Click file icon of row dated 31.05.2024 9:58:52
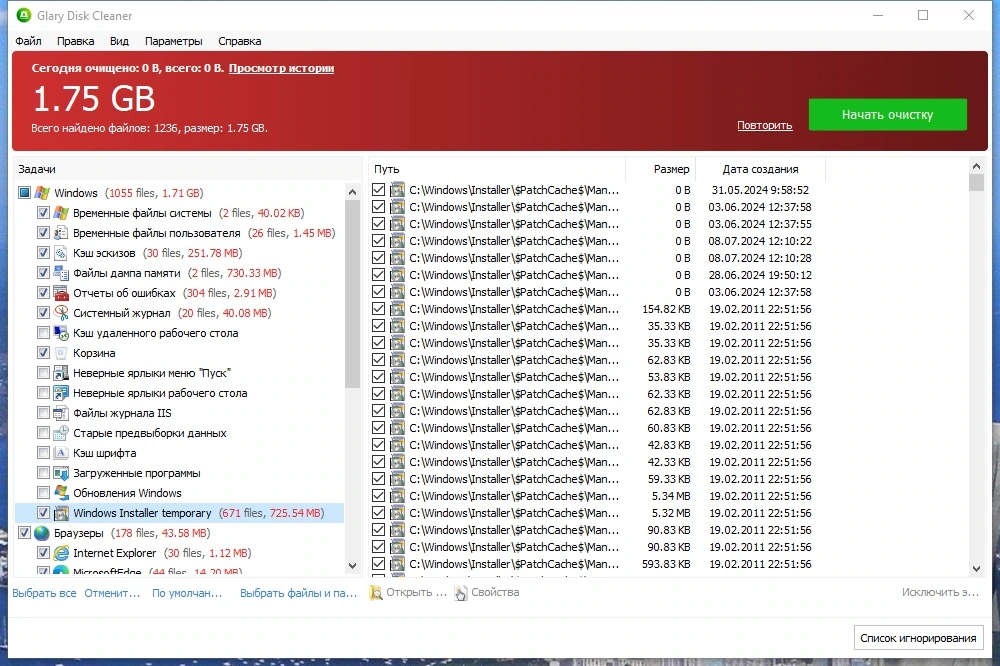The image size is (1000, 666). point(397,190)
